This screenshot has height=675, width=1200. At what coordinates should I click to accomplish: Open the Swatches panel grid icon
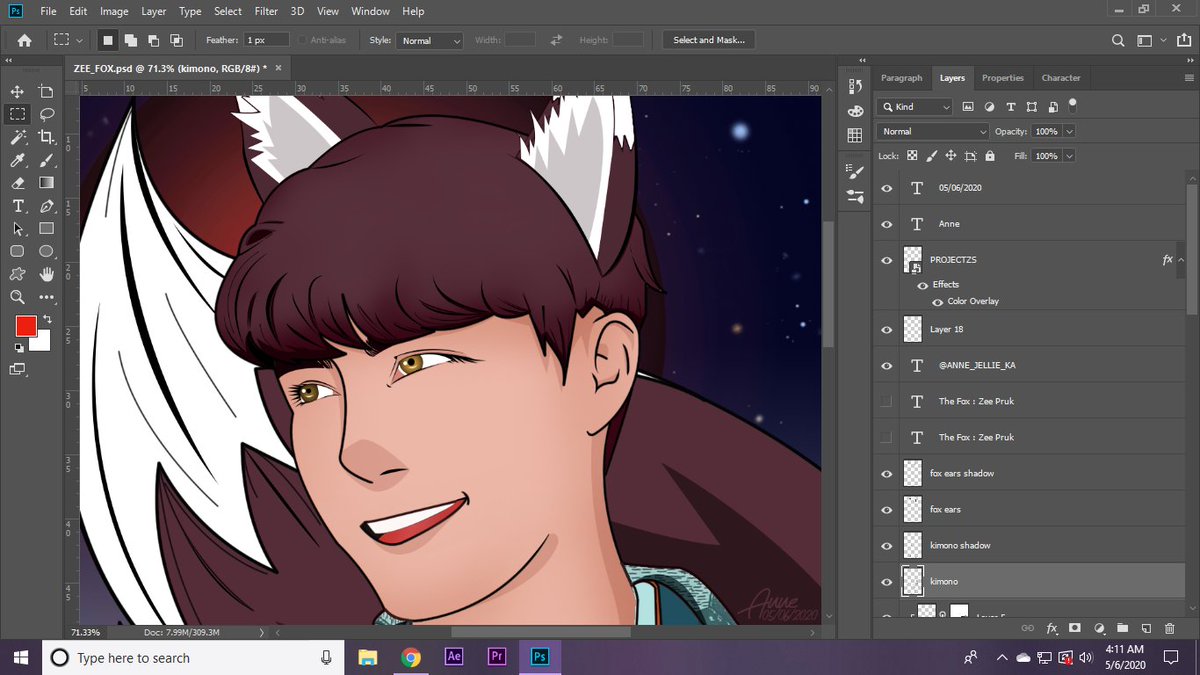[x=855, y=135]
